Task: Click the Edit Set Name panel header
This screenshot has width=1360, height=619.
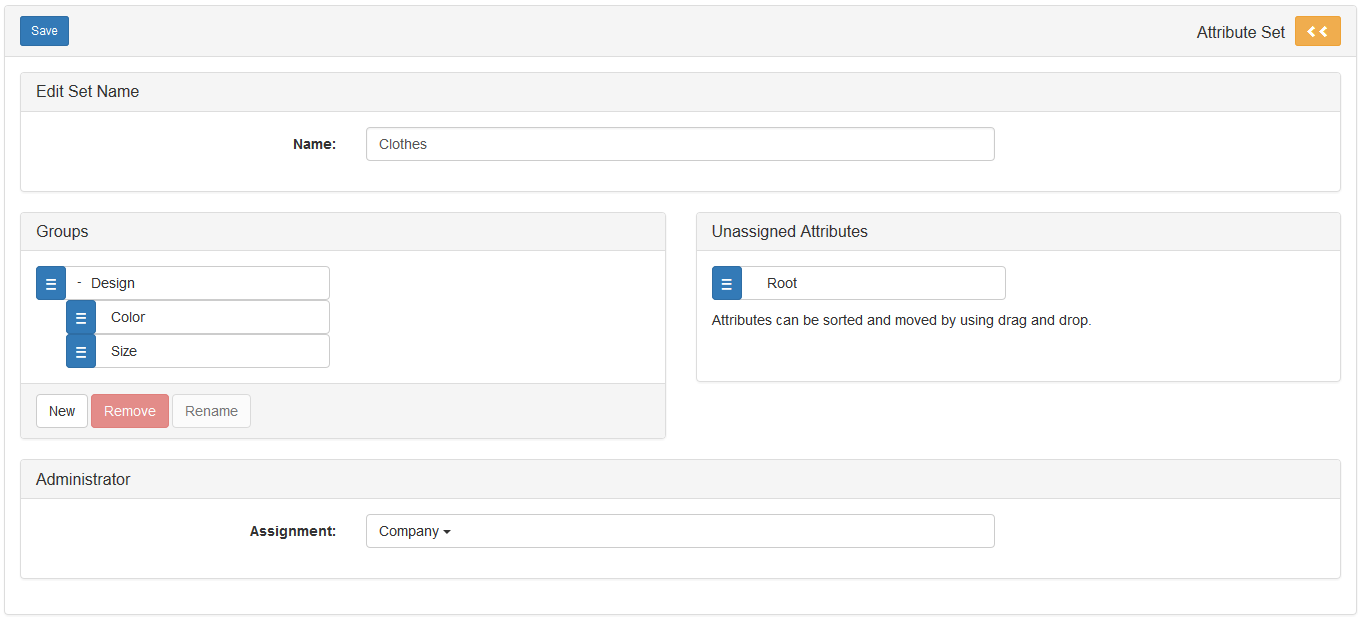Action: 88,92
